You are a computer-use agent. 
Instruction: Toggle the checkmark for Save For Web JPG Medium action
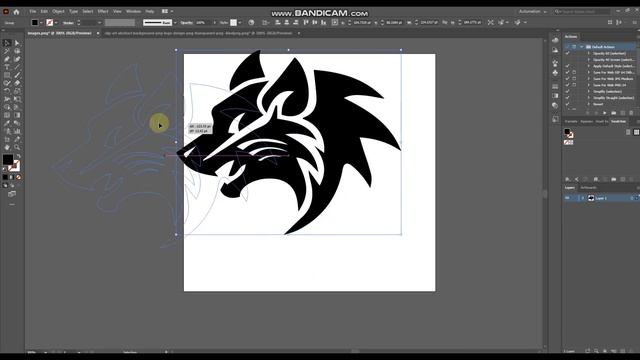point(567,79)
